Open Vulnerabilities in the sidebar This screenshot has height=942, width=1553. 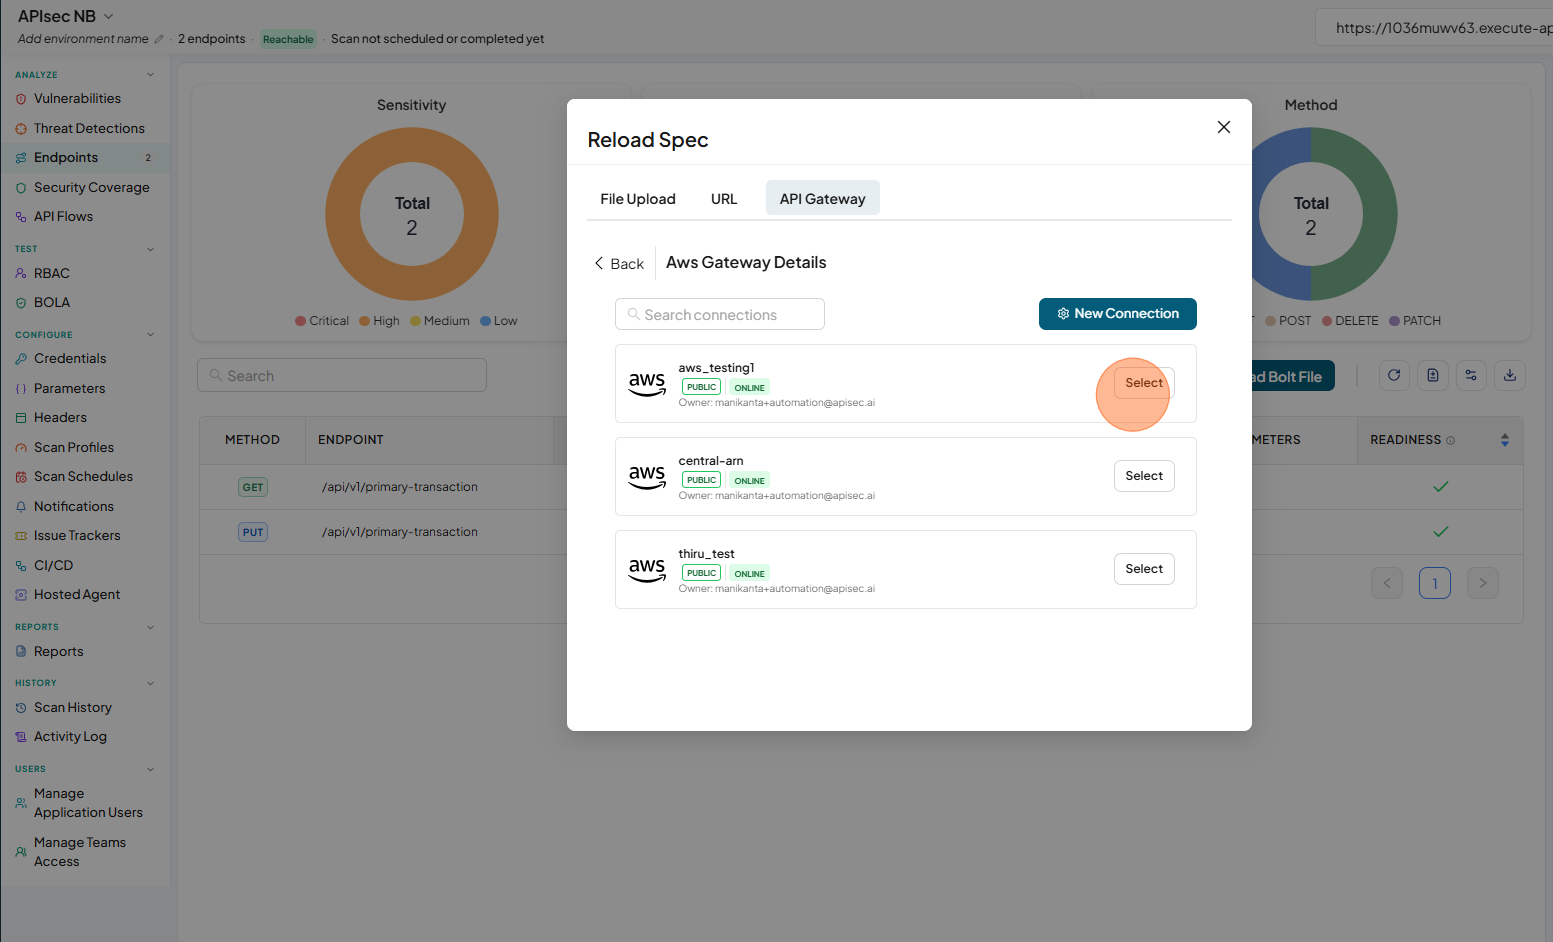[77, 99]
